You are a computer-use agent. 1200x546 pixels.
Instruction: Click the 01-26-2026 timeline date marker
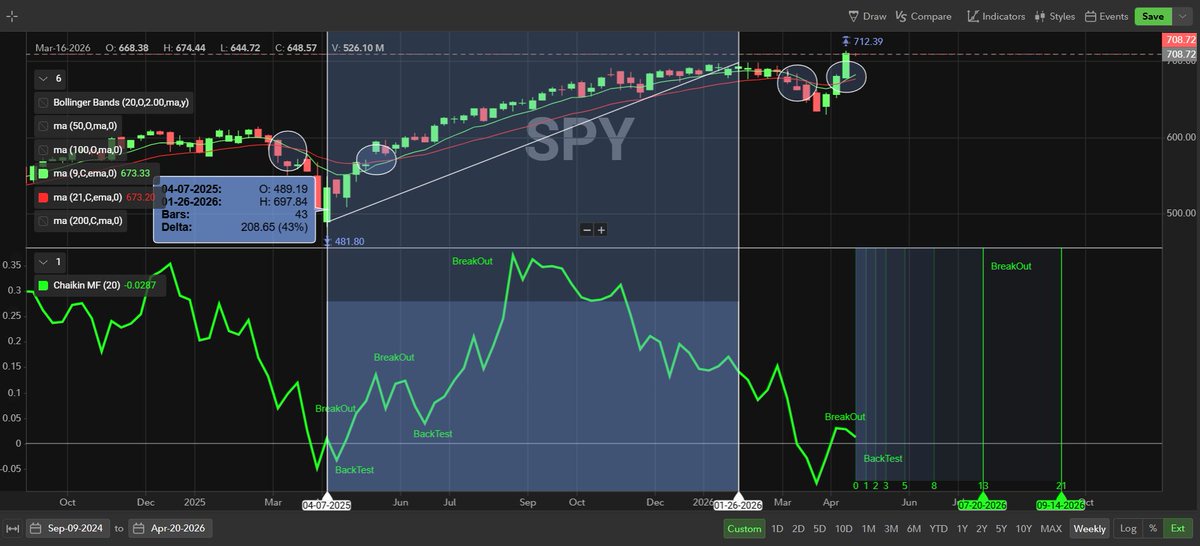pyautogui.click(x=738, y=505)
